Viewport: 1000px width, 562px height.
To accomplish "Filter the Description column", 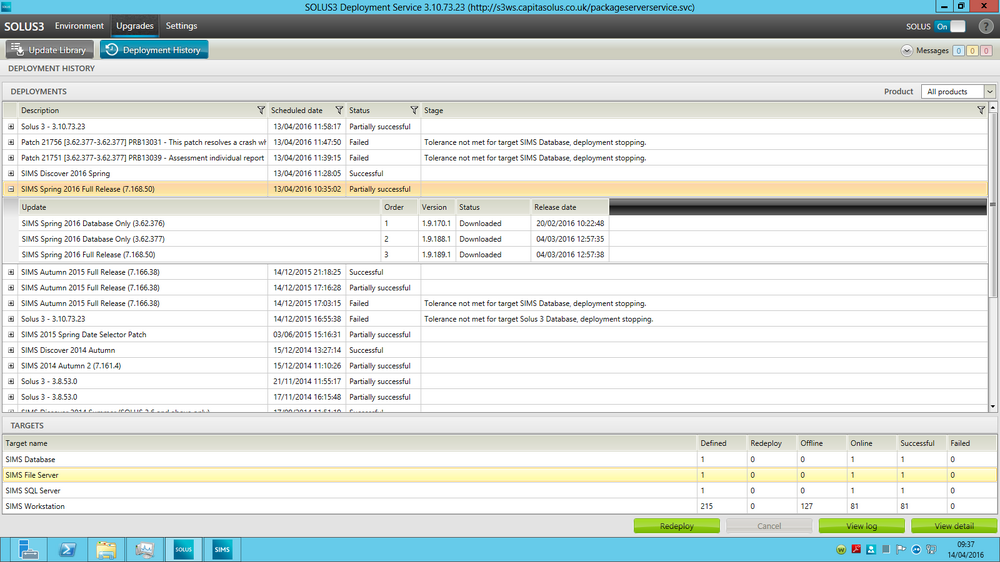I will pyautogui.click(x=261, y=110).
